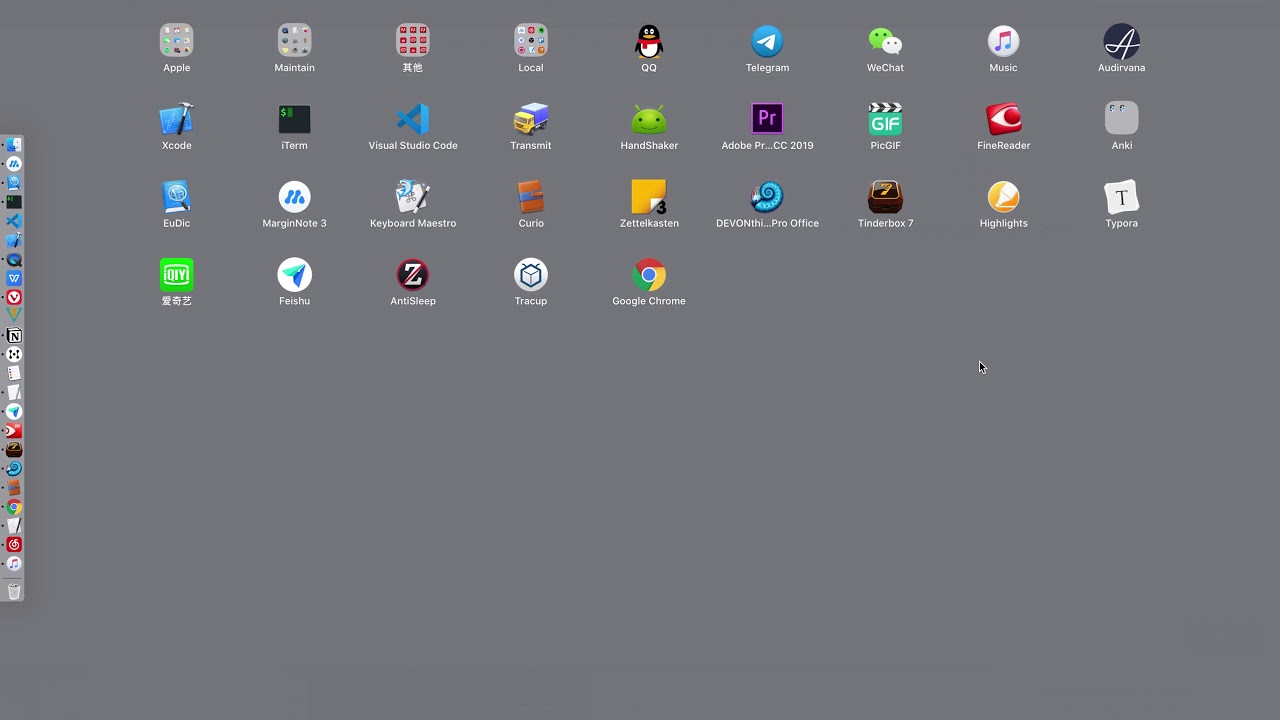Image resolution: width=1280 pixels, height=720 pixels.
Task: Open the PicGIF app
Action: [x=885, y=119]
